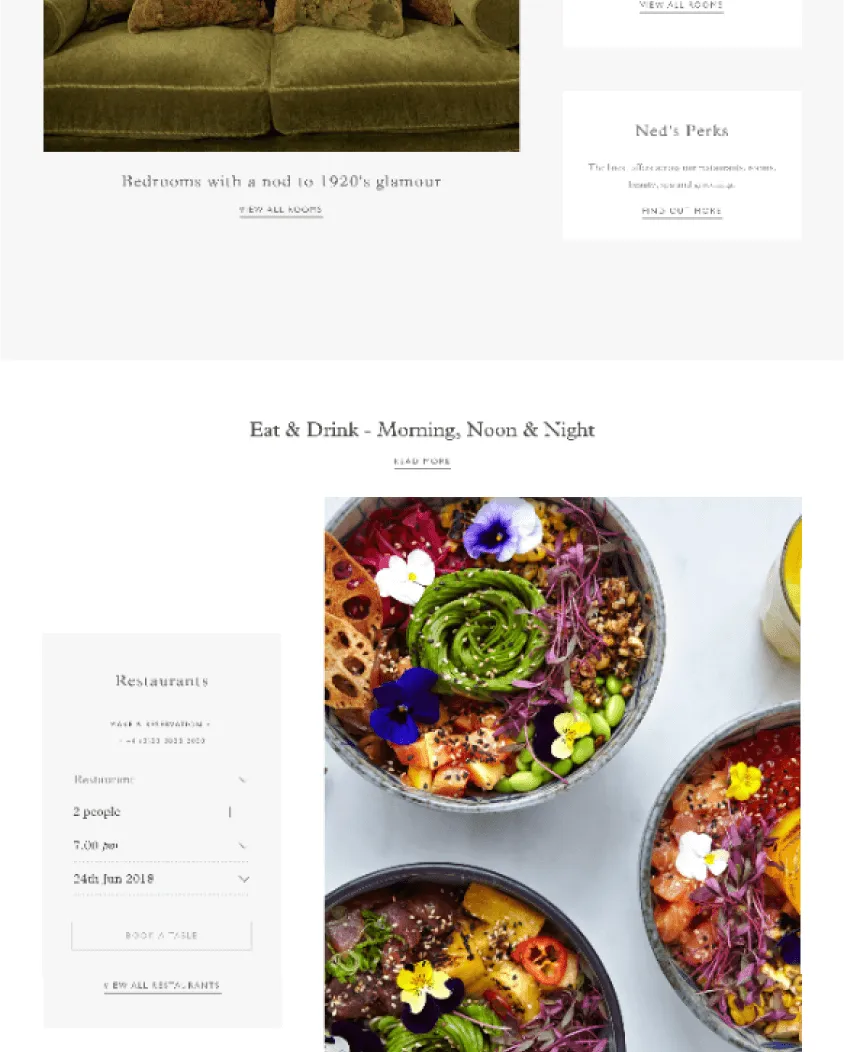This screenshot has height=1052, width=844.
Task: Open the 7.00 pm time dropdown
Action: tap(161, 845)
